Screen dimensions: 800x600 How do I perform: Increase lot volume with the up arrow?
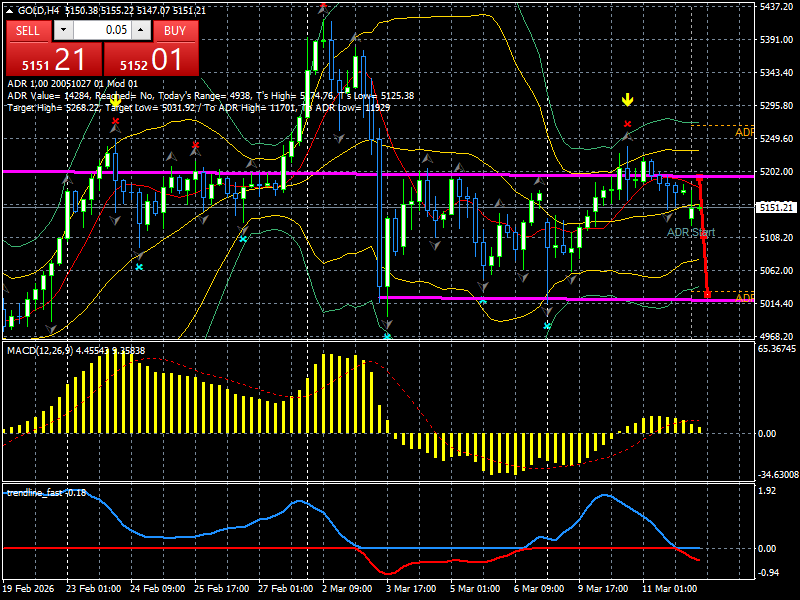[x=141, y=31]
